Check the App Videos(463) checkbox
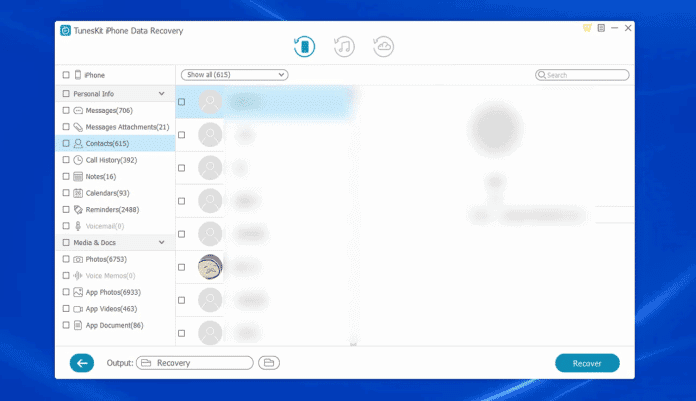Image resolution: width=696 pixels, height=401 pixels. (x=66, y=309)
